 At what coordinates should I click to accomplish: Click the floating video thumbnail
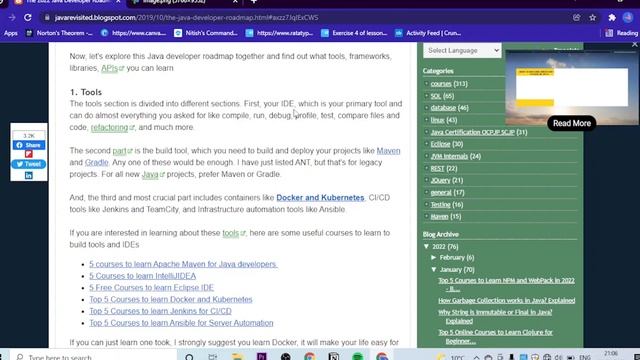pos(571,87)
